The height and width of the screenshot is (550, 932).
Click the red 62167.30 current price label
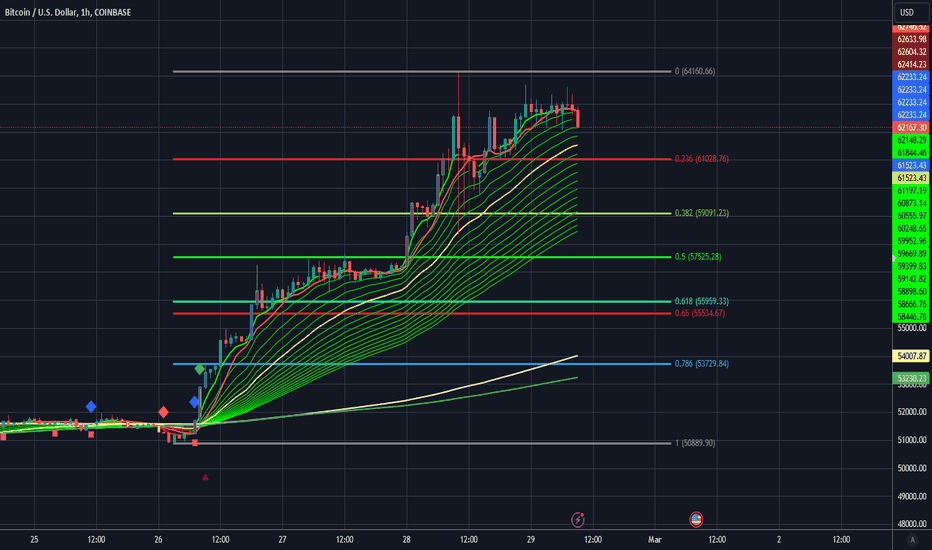tap(912, 127)
